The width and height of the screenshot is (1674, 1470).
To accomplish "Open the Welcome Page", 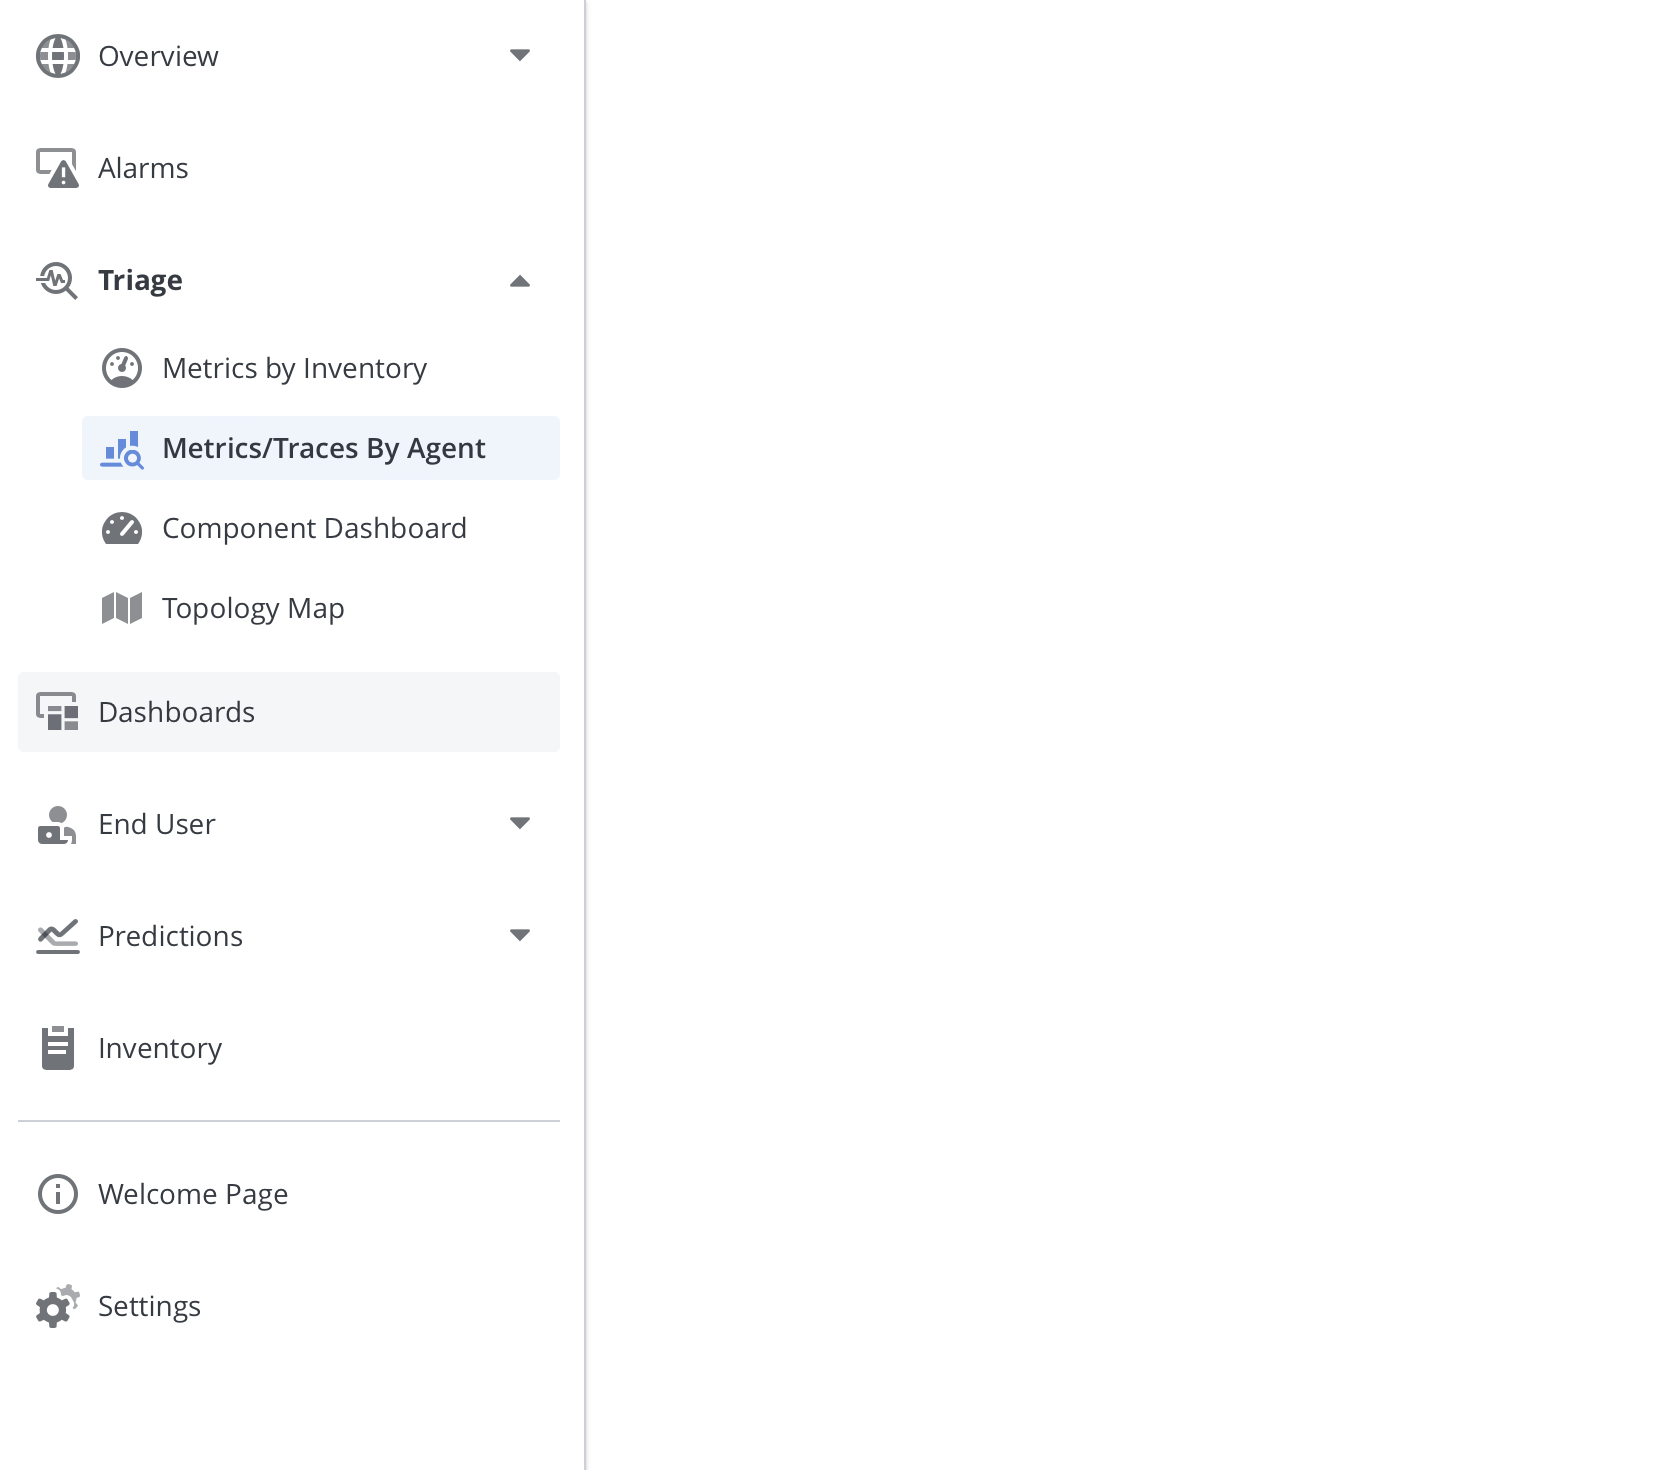I will point(192,1194).
